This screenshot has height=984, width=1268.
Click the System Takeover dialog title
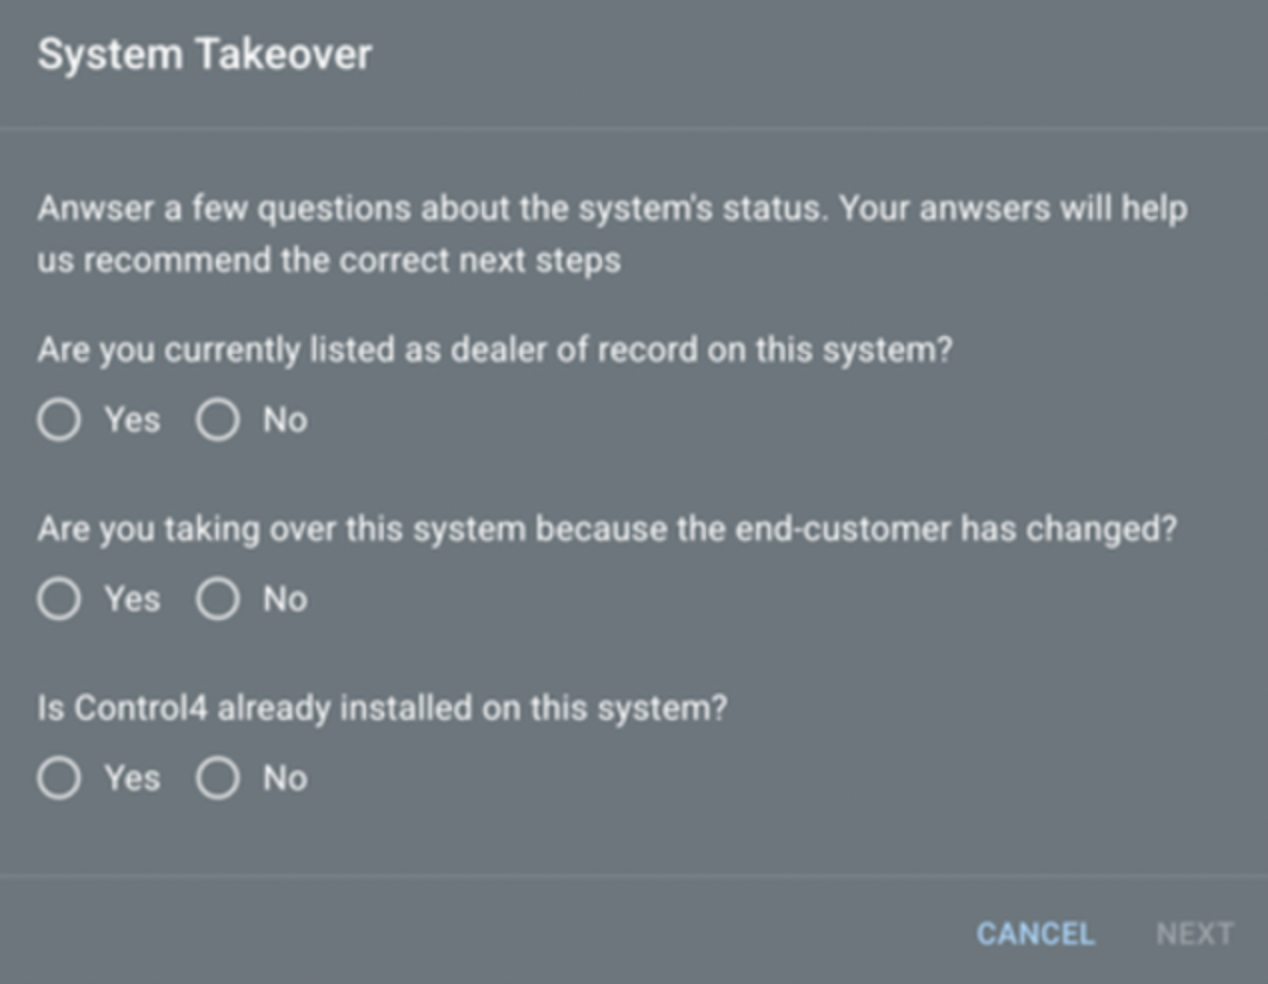coord(205,54)
